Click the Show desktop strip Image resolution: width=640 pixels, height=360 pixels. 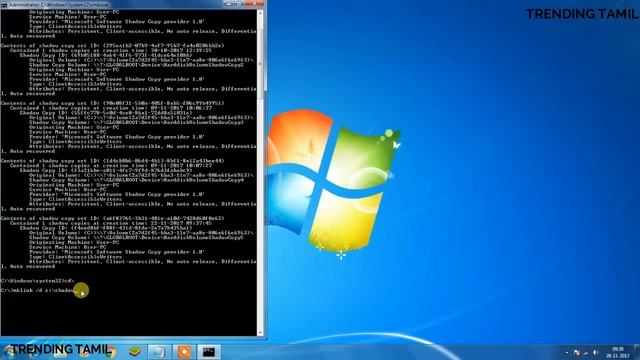636,351
